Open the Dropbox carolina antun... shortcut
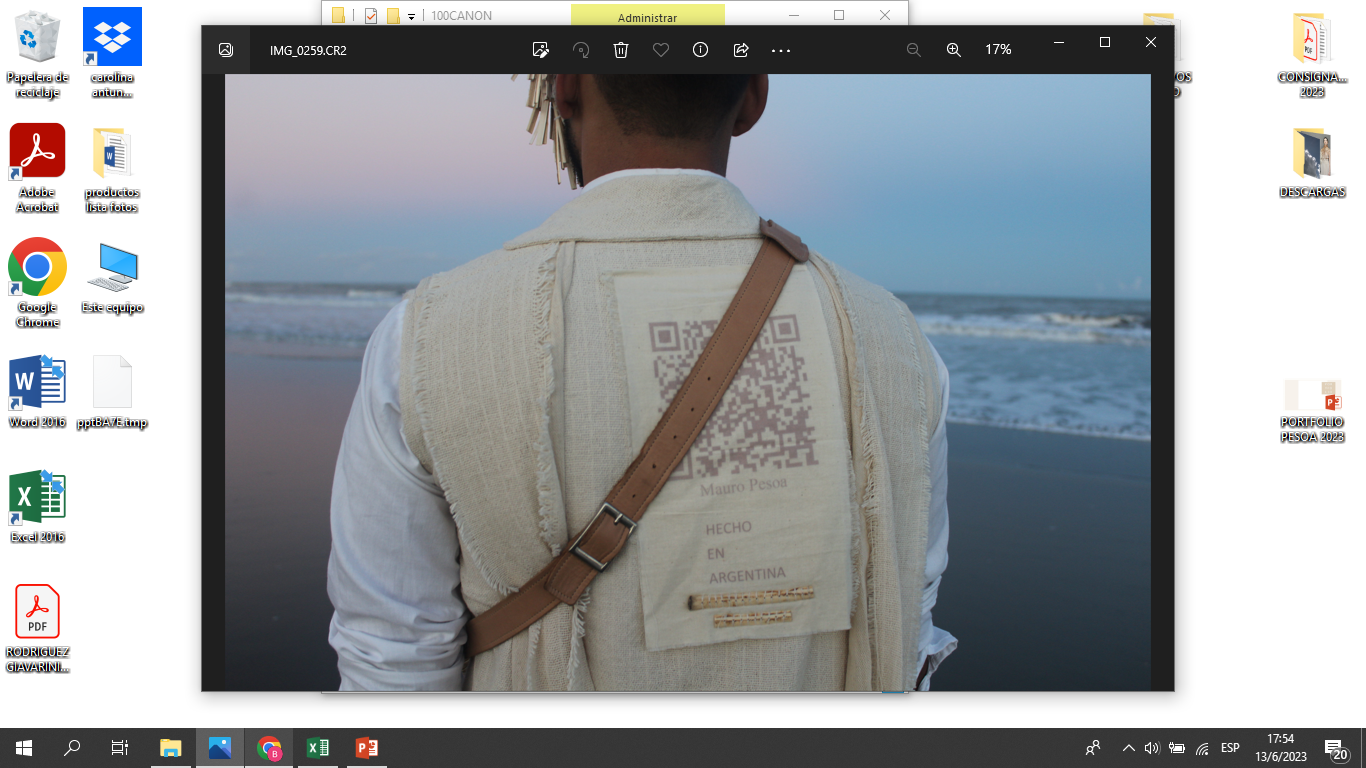1366x768 pixels. (112, 55)
